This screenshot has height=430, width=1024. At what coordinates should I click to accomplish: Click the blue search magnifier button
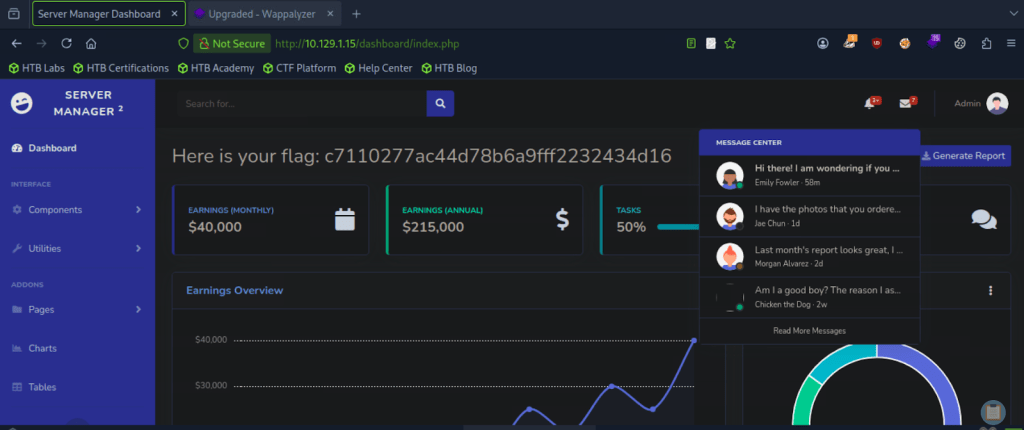440,103
